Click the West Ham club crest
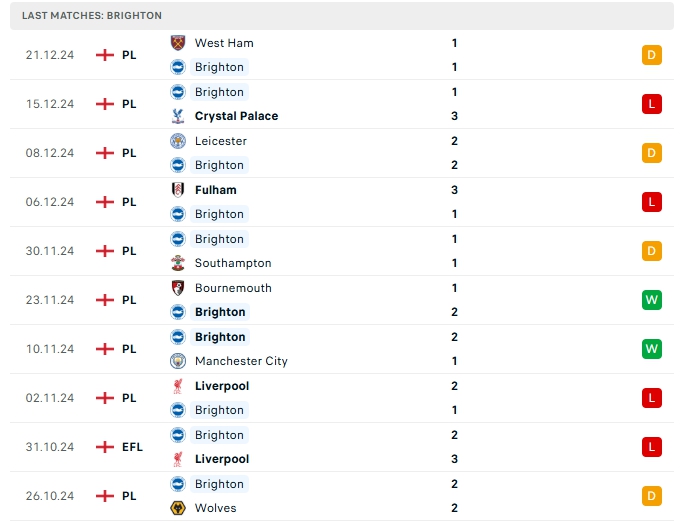This screenshot has height=523, width=686. 178,43
